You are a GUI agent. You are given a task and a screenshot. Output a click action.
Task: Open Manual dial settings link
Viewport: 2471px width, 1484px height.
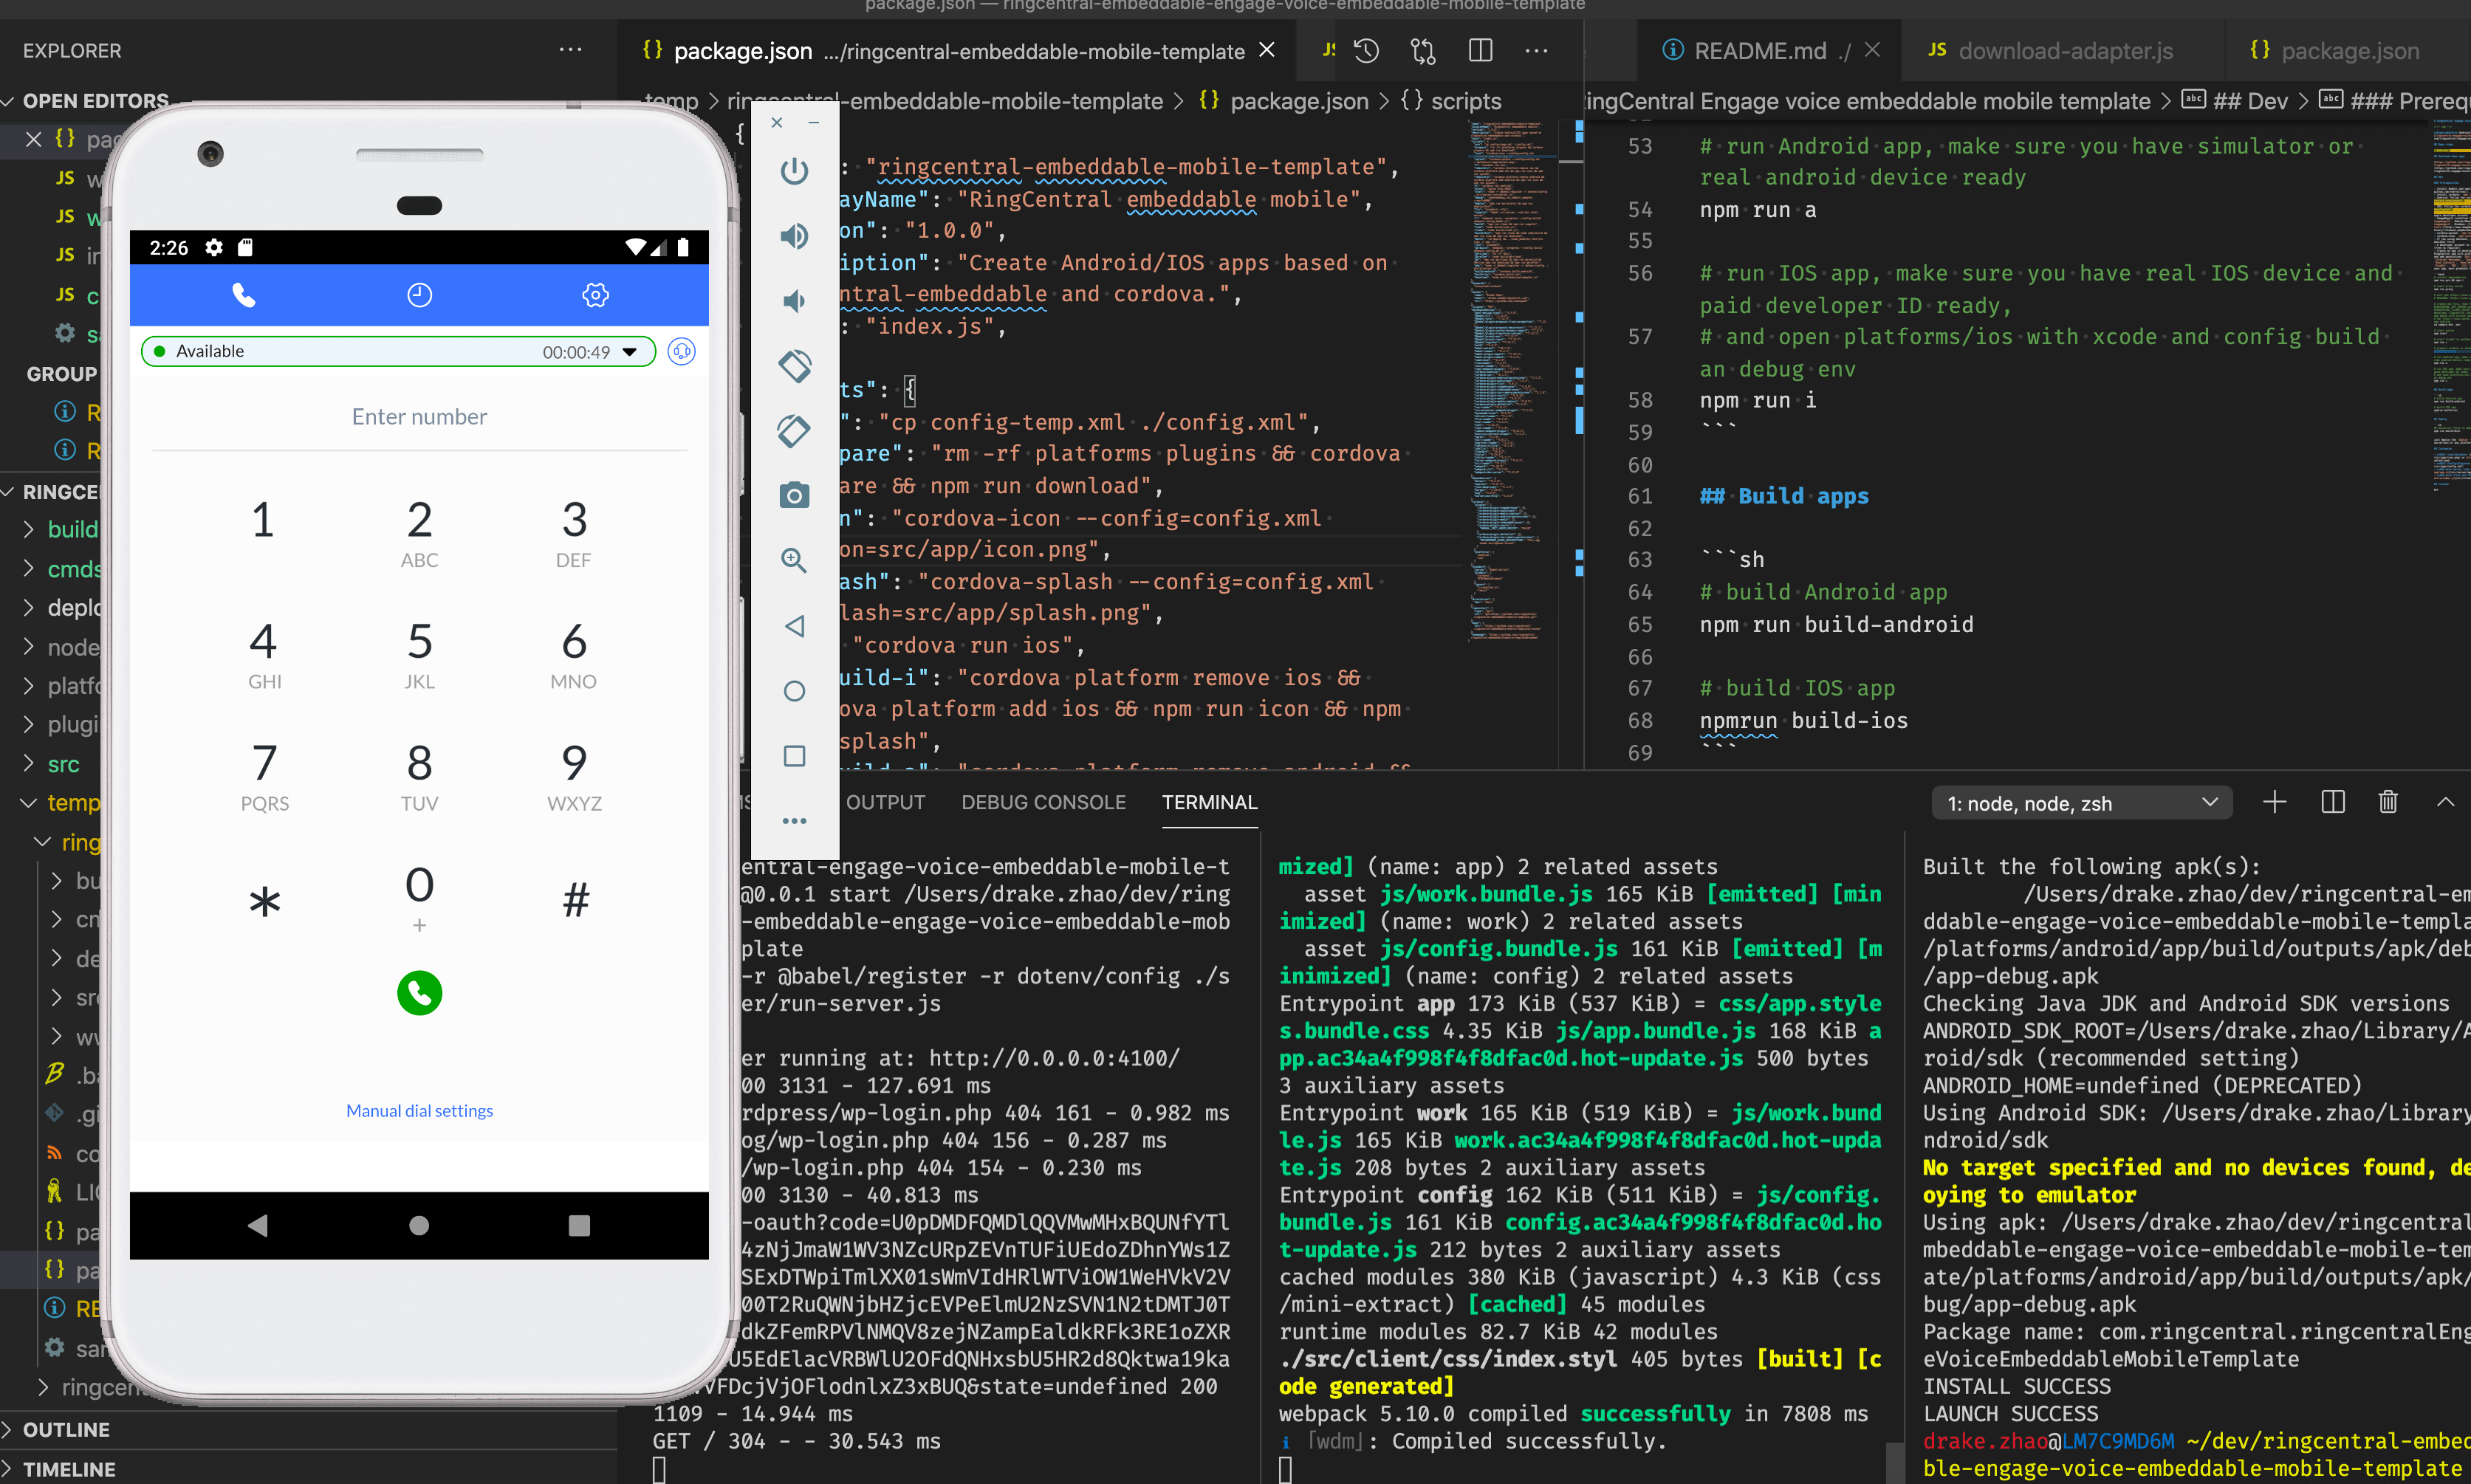click(419, 1111)
